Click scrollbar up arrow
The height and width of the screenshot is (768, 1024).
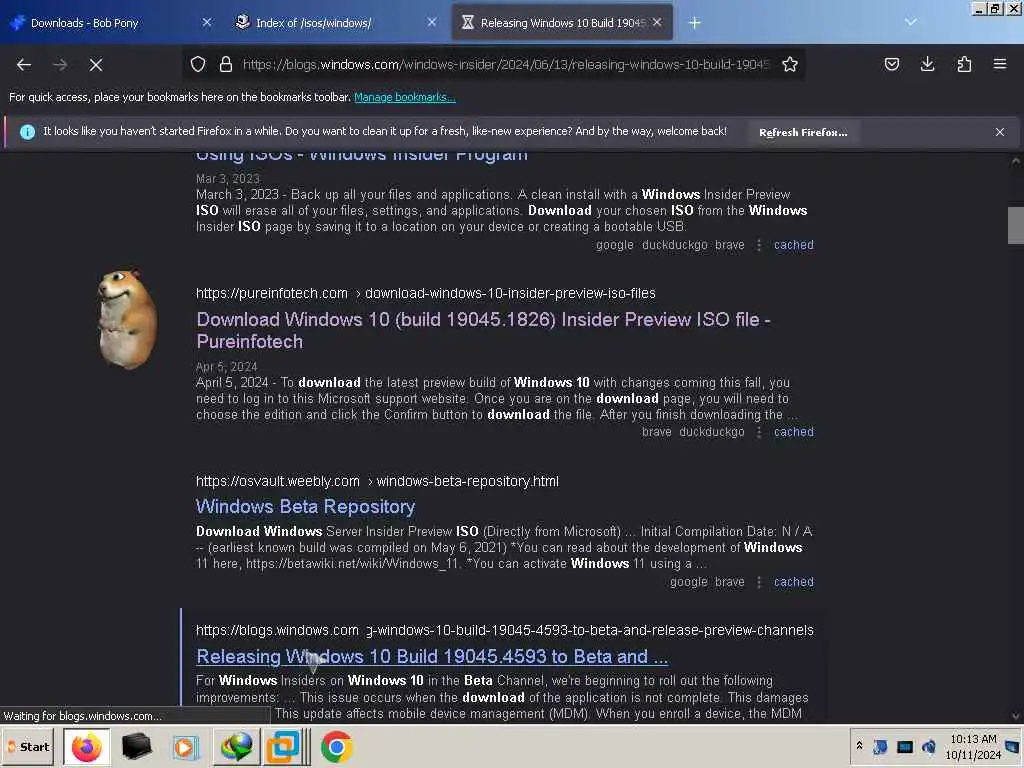tap(1015, 161)
